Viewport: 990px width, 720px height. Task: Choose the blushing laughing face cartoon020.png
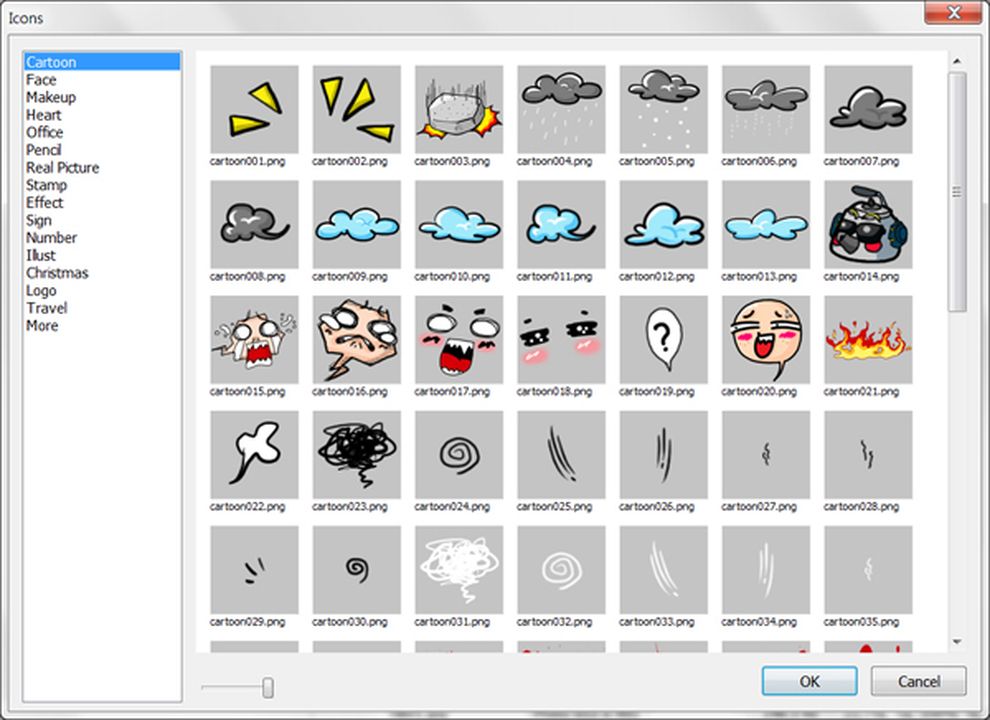coord(765,338)
